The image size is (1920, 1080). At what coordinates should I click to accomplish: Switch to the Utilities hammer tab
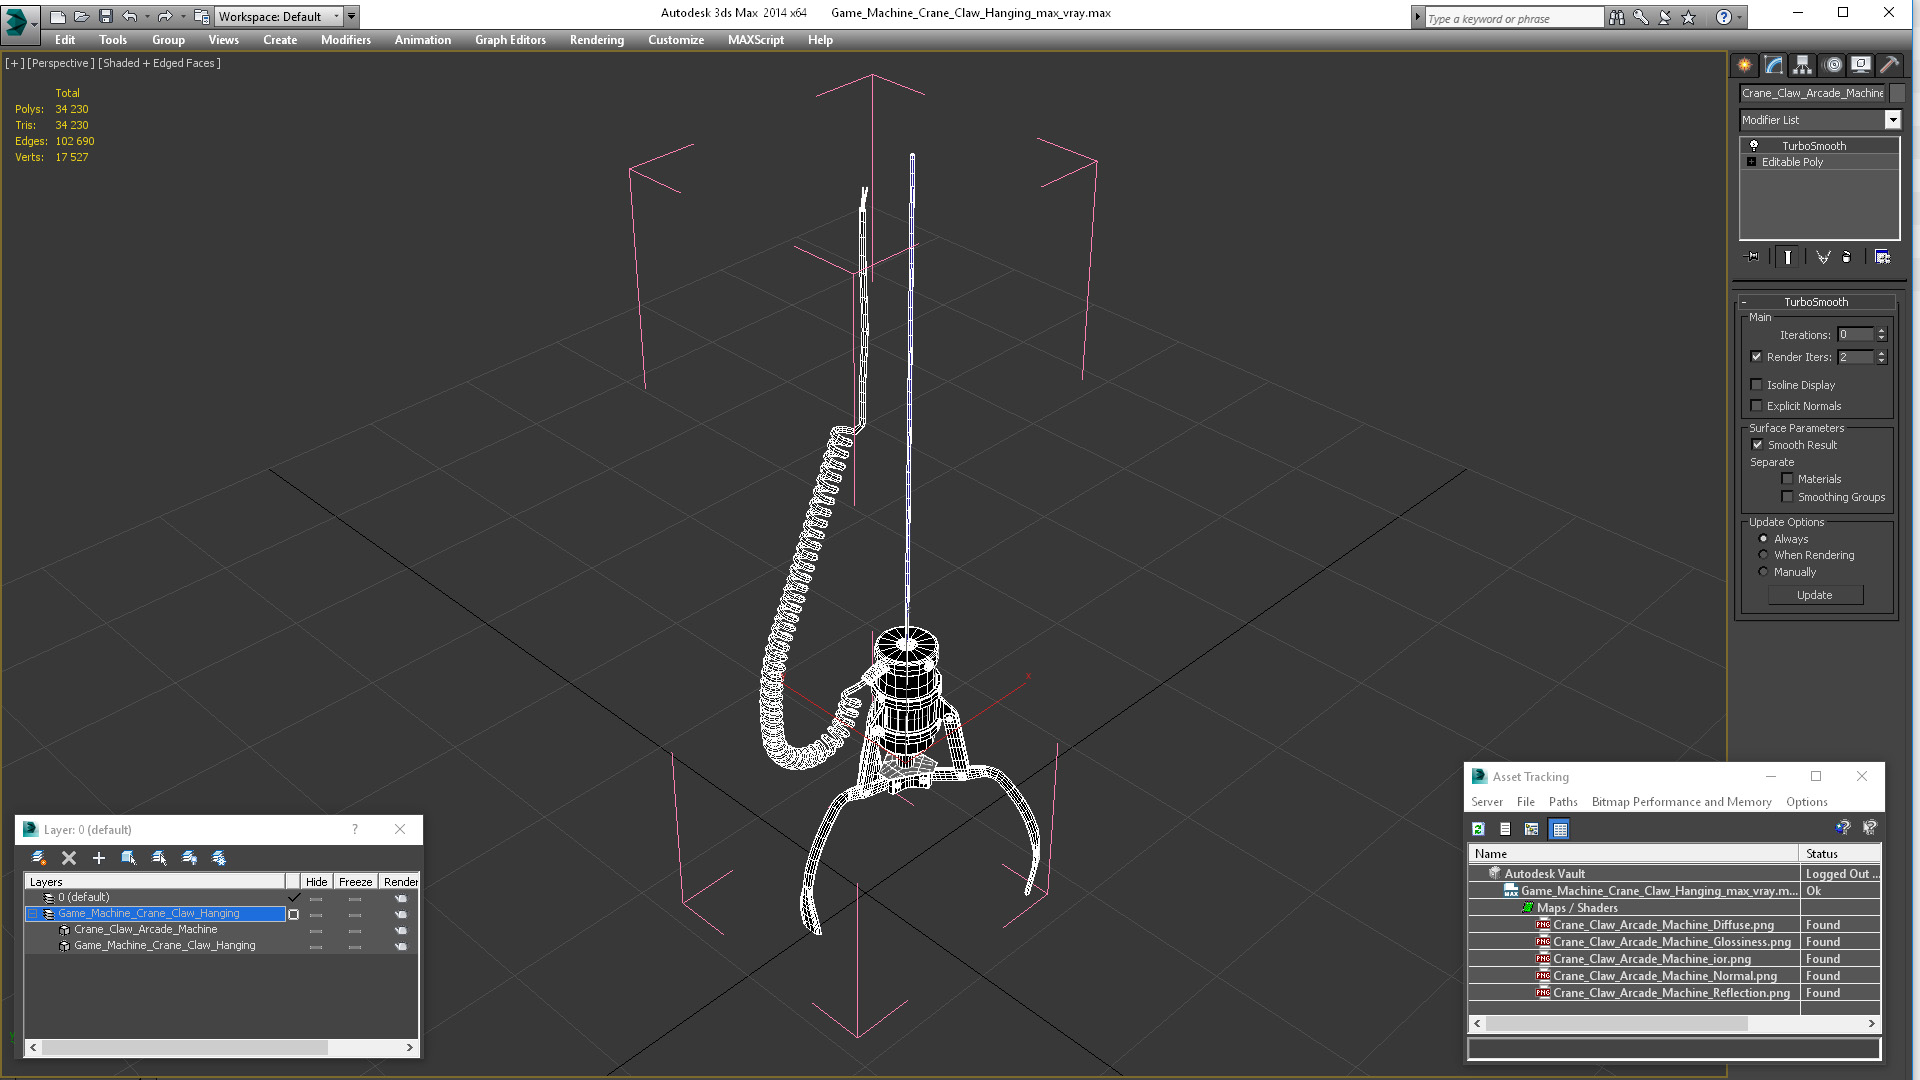pos(1889,65)
